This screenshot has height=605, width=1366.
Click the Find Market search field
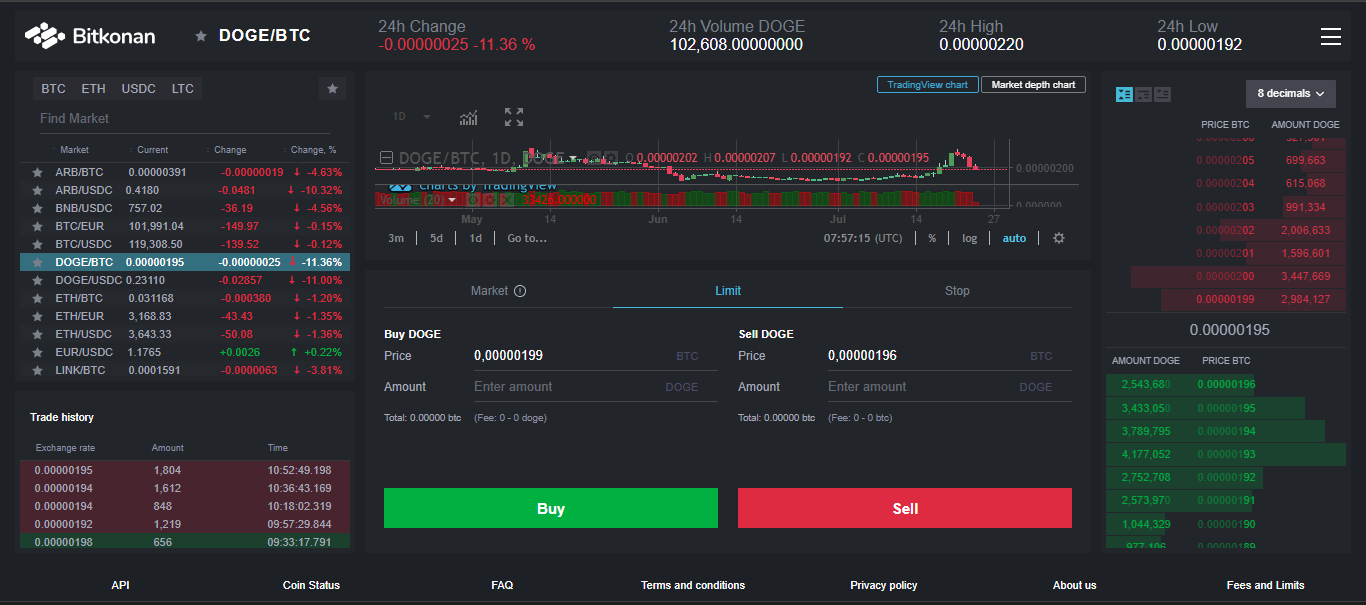tap(184, 119)
